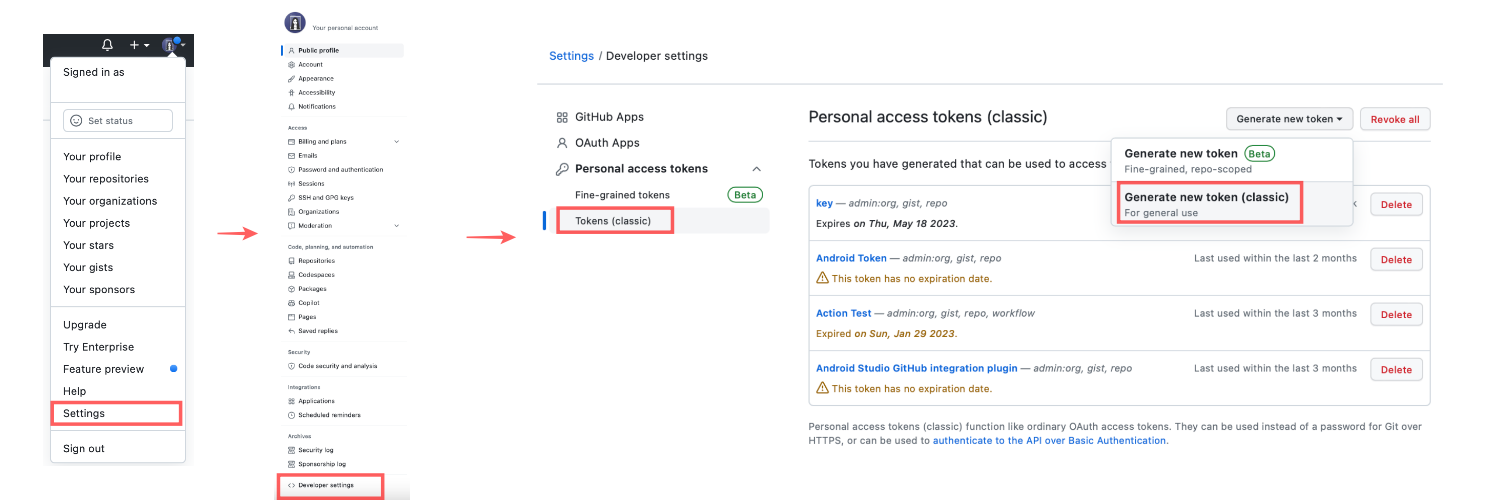Click the GitHub Apps grid icon
The image size is (1500, 500).
click(562, 117)
